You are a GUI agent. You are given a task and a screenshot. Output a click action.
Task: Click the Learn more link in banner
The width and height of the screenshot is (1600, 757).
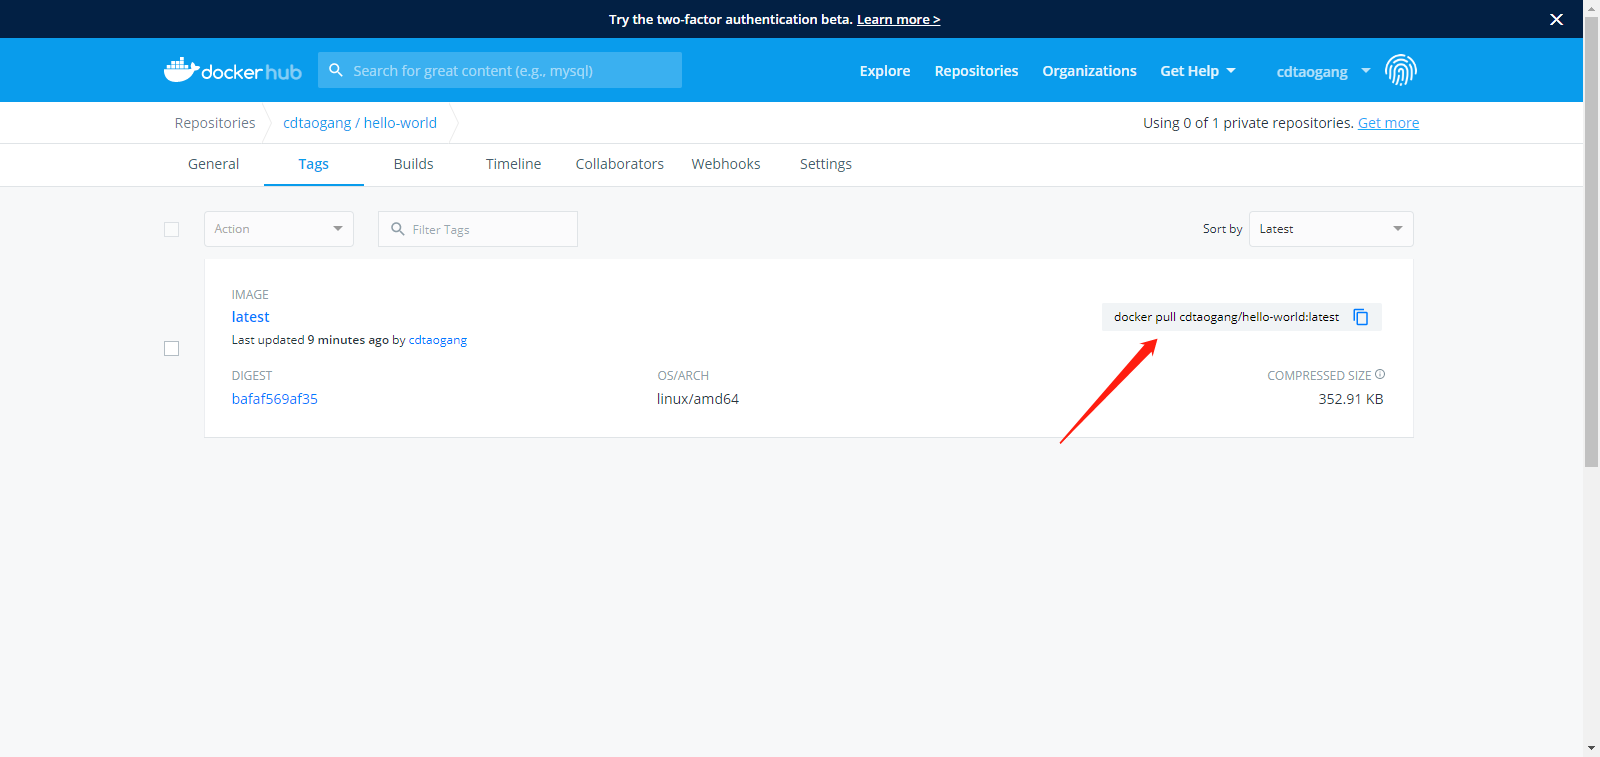pyautogui.click(x=898, y=19)
